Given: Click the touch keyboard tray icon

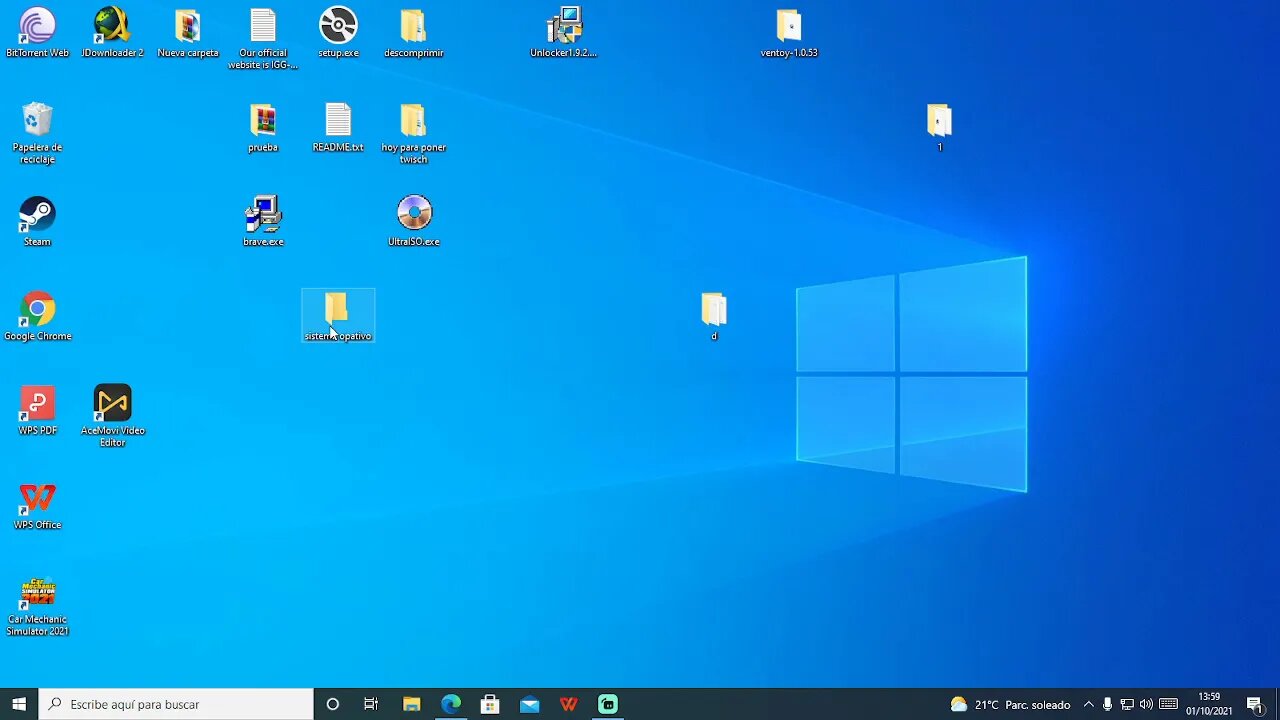Looking at the screenshot, I should pyautogui.click(x=1168, y=704).
